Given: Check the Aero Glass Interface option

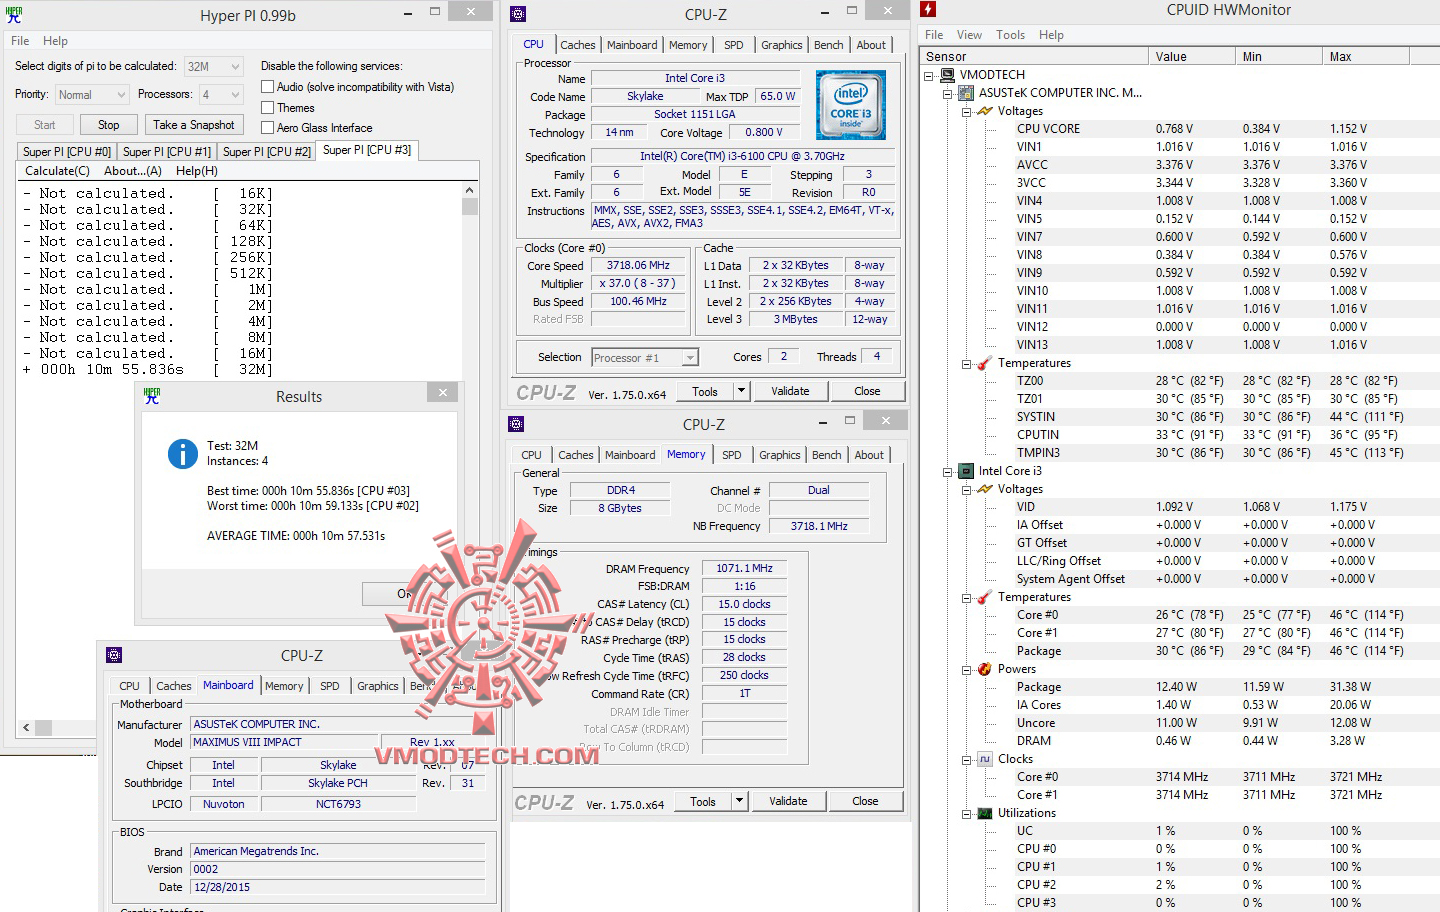Looking at the screenshot, I should [x=268, y=127].
